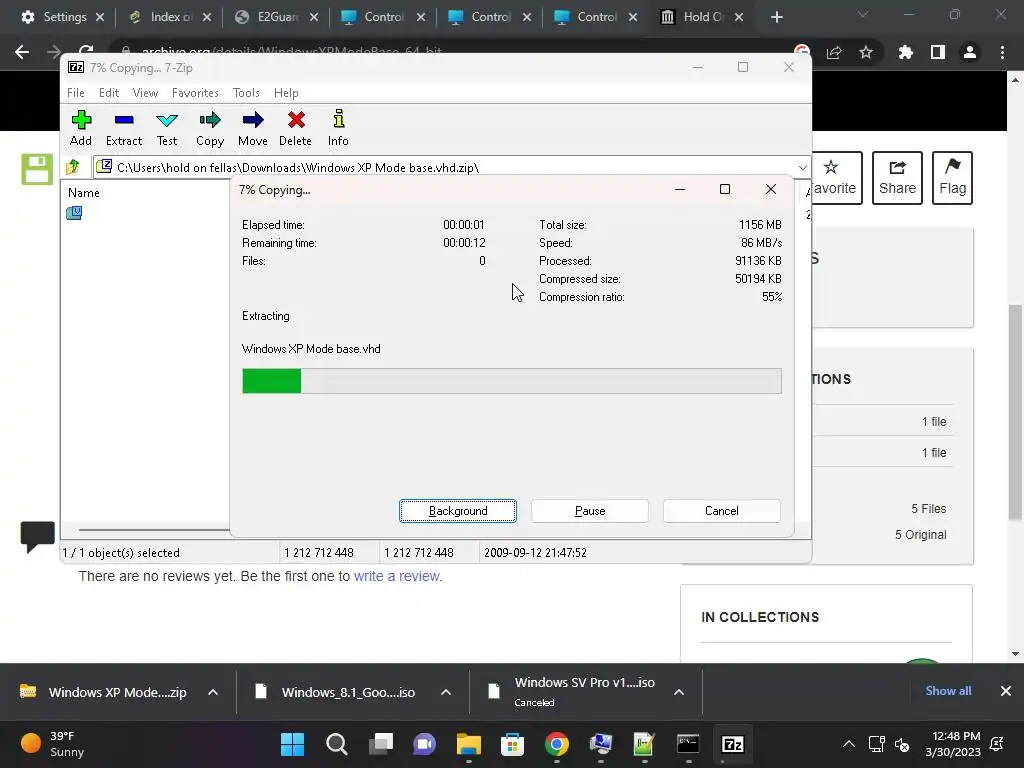The image size is (1024, 768).
Task: Click the Copy toolbar icon
Action: (x=210, y=127)
